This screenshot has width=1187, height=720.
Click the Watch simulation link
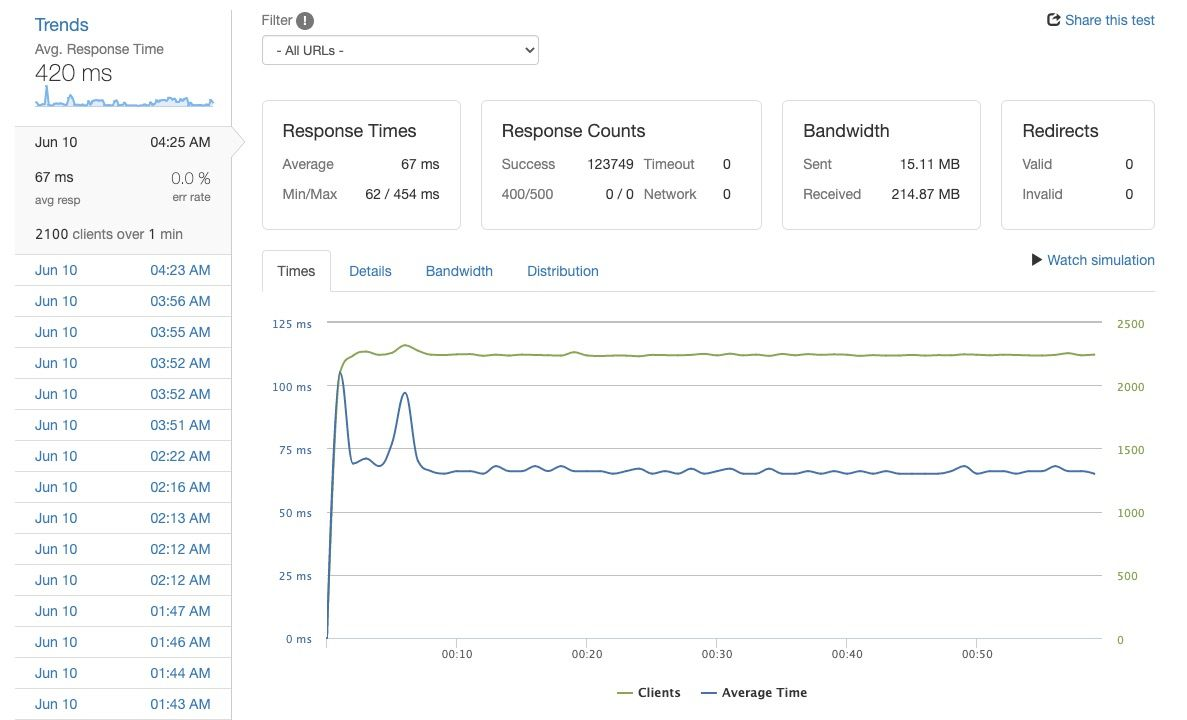tap(1101, 260)
